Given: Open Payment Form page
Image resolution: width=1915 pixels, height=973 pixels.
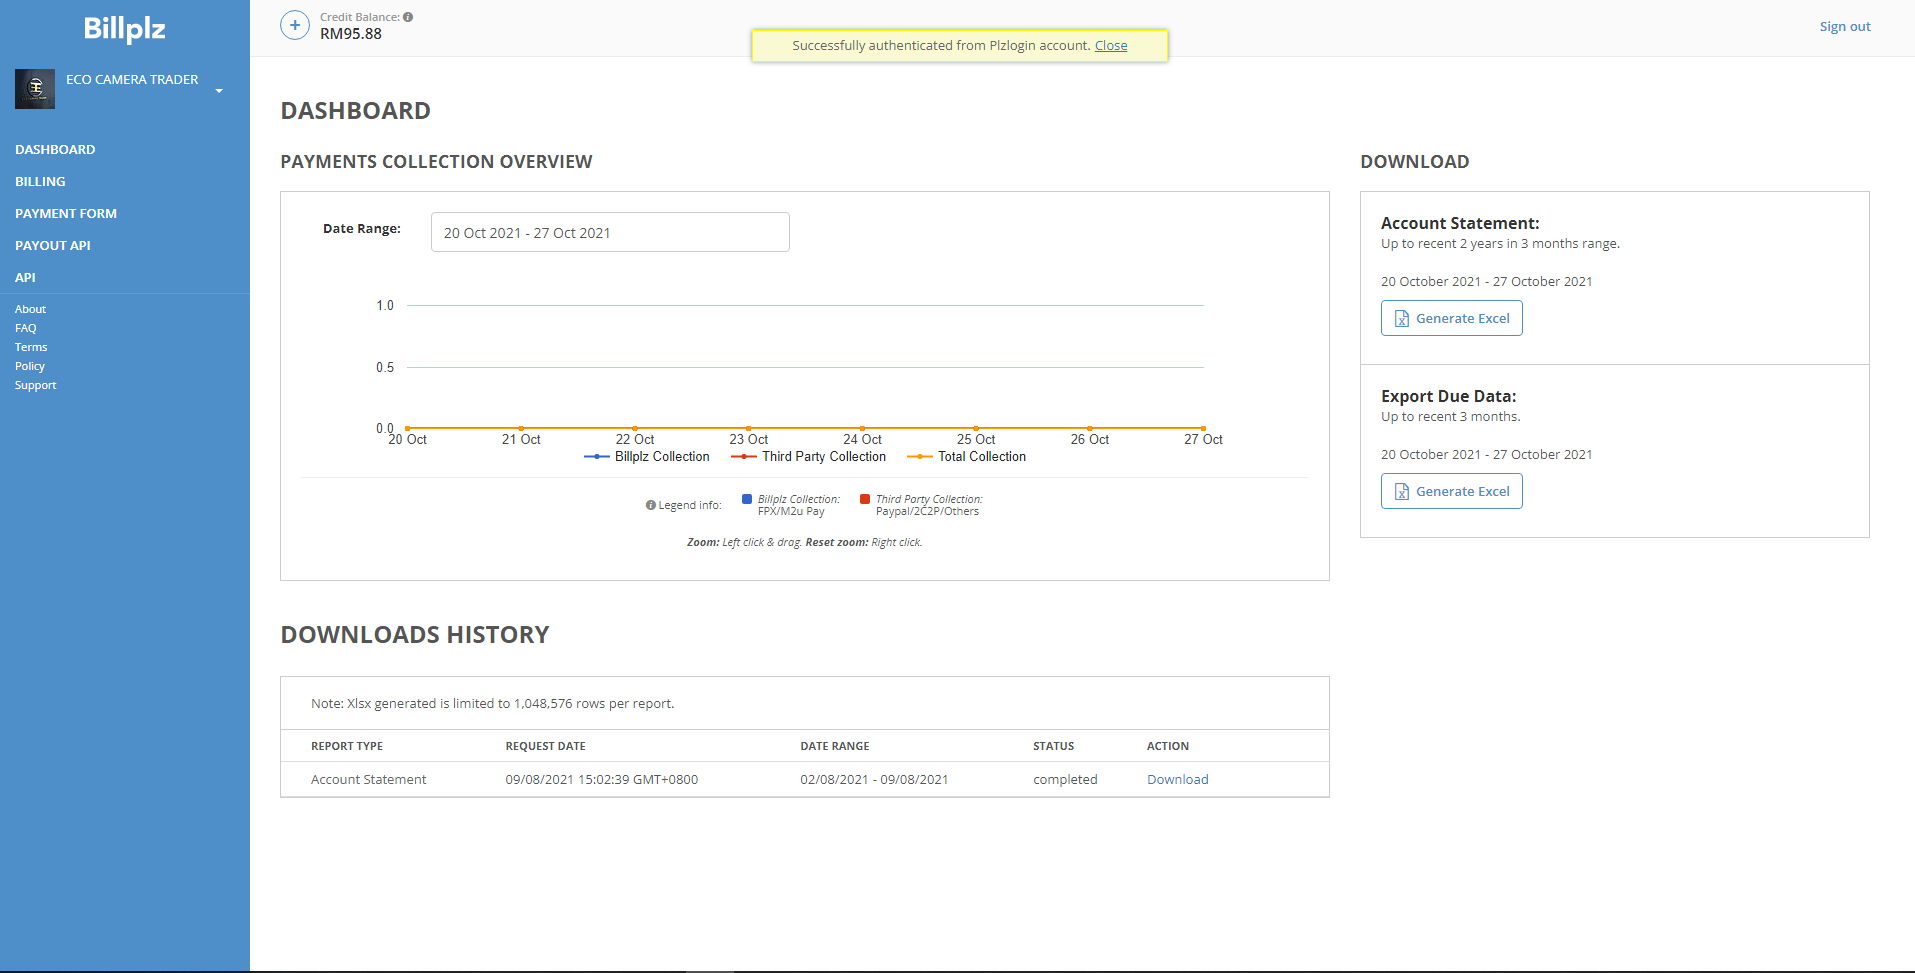Looking at the screenshot, I should click(x=66, y=213).
